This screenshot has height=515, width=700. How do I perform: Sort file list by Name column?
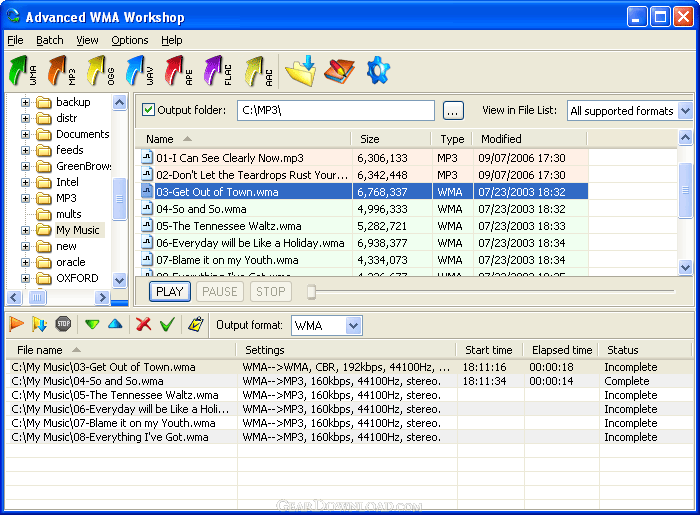pyautogui.click(x=243, y=139)
